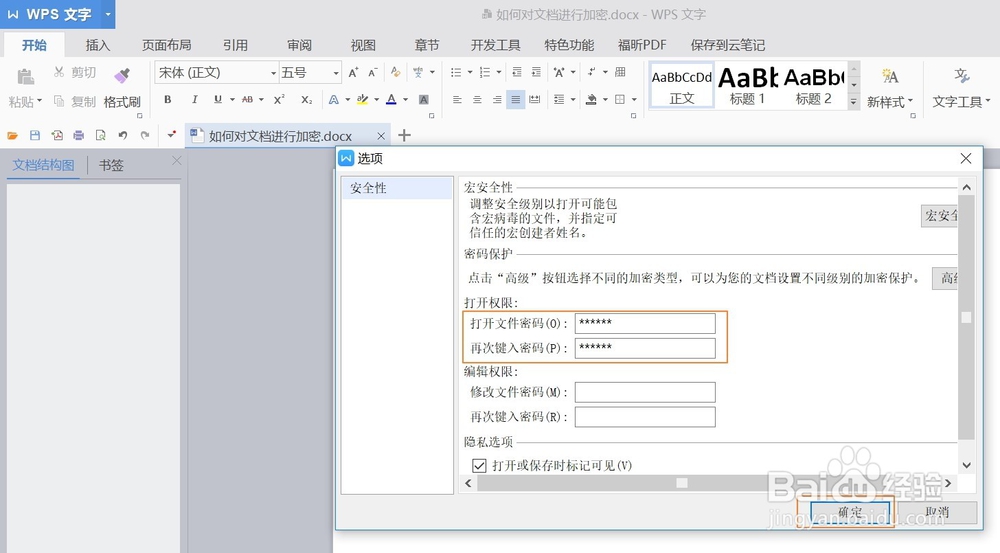Apply superscript X² formatting

click(279, 100)
